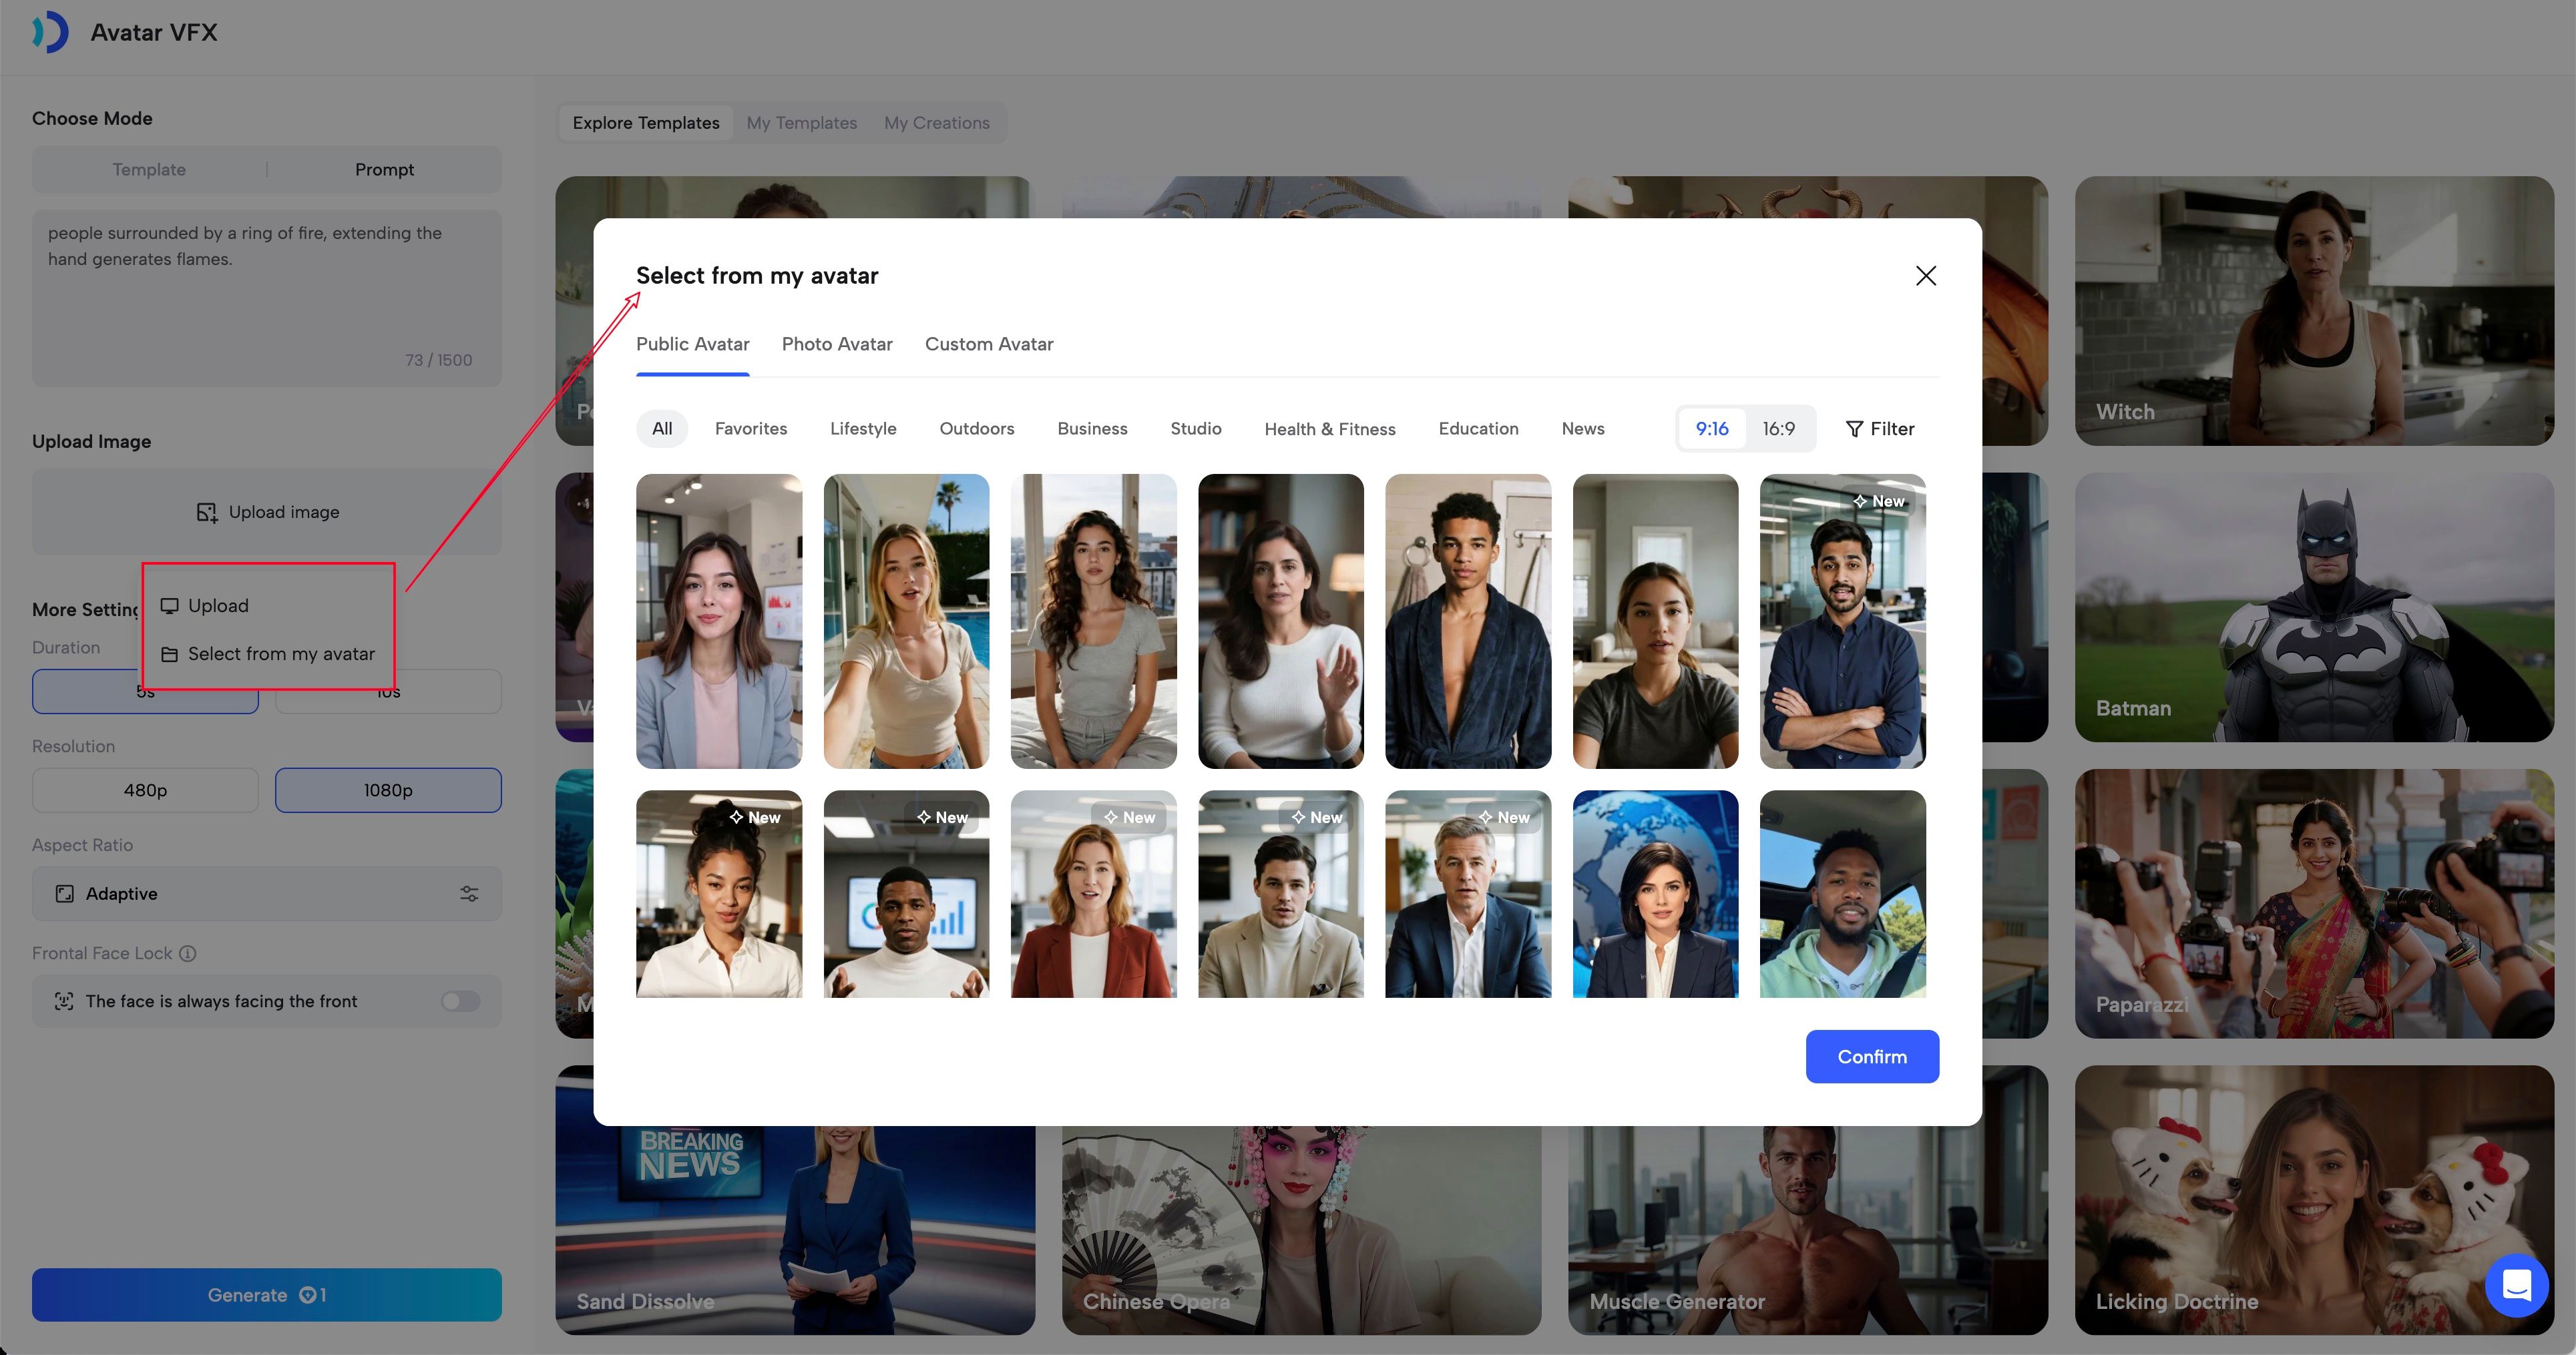2576x1355 pixels.
Task: Click the Aspect Ratio sliders settings icon
Action: click(469, 894)
